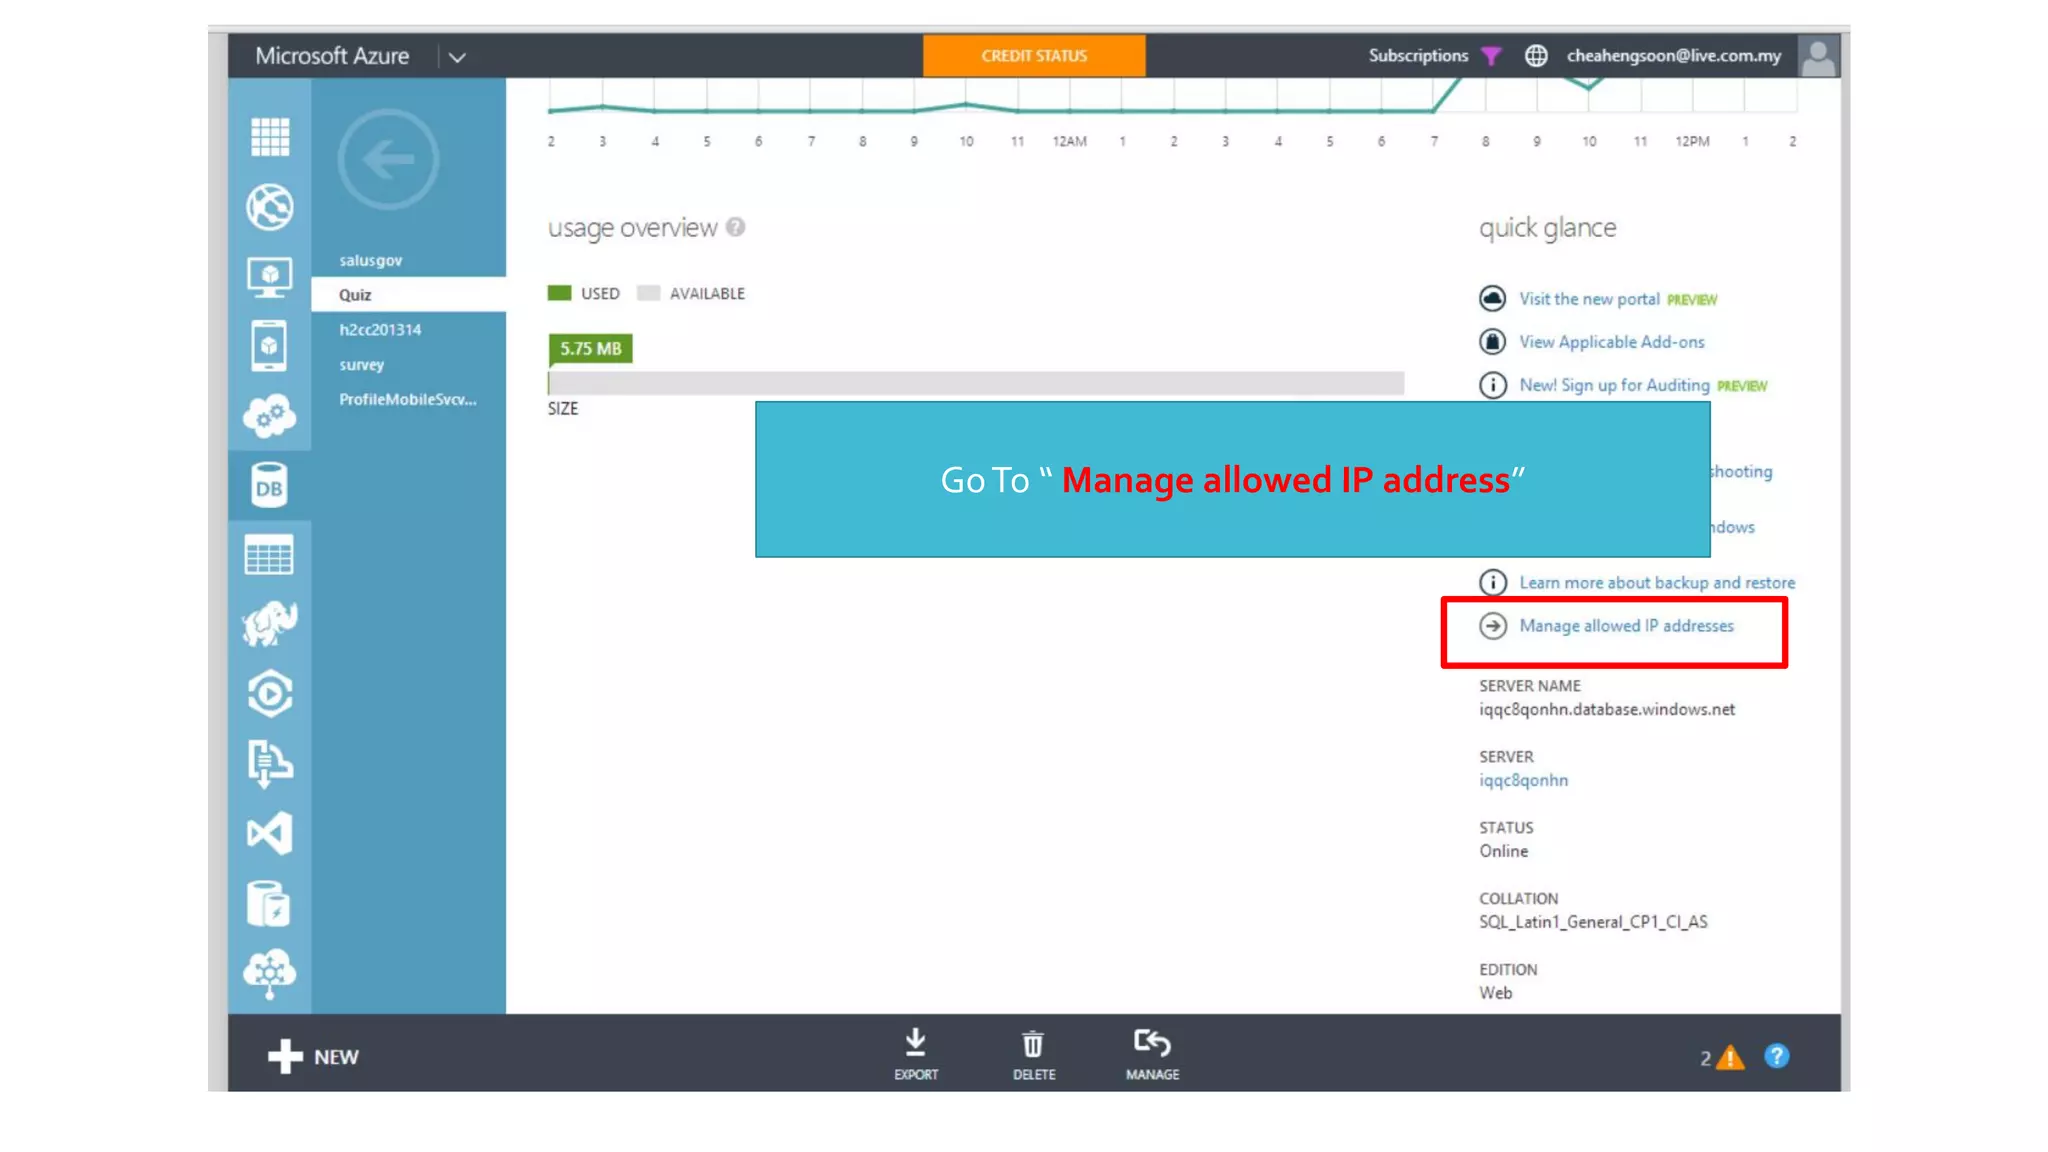This screenshot has width=2048, height=1152.
Task: Open the warning notifications triangle
Action: click(x=1731, y=1058)
